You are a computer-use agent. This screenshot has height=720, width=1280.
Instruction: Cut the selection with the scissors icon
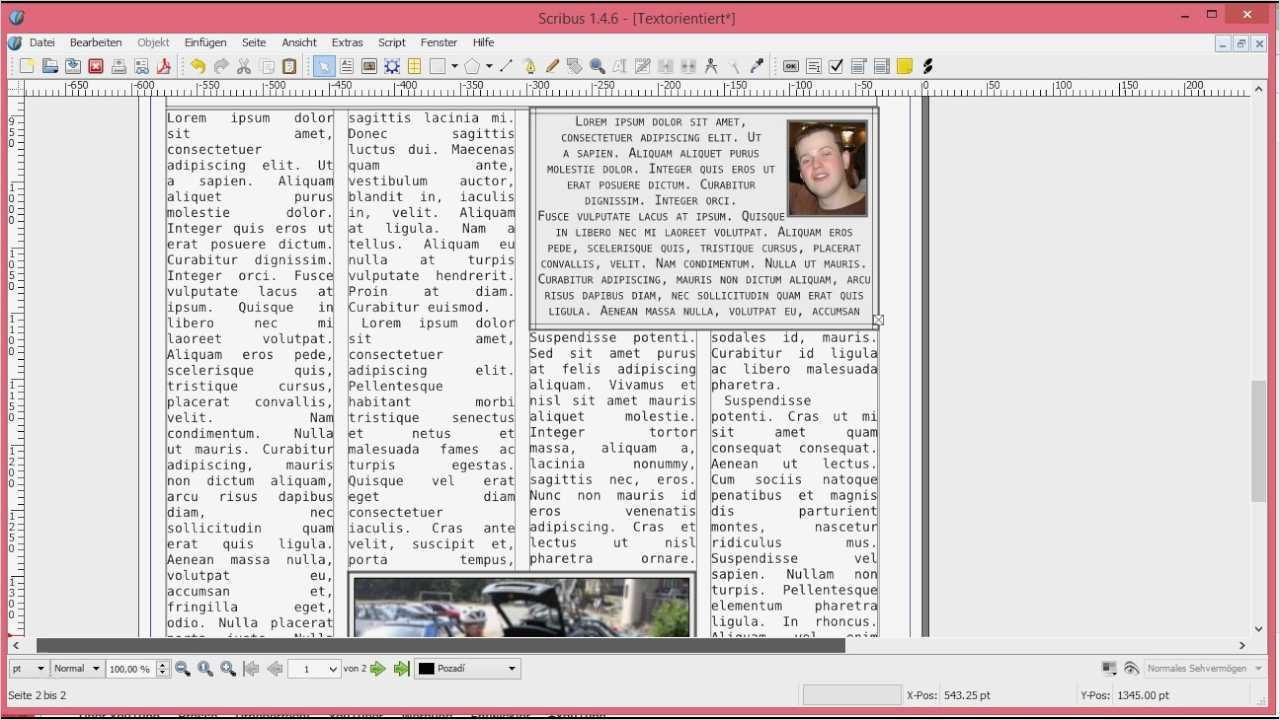tap(243, 66)
